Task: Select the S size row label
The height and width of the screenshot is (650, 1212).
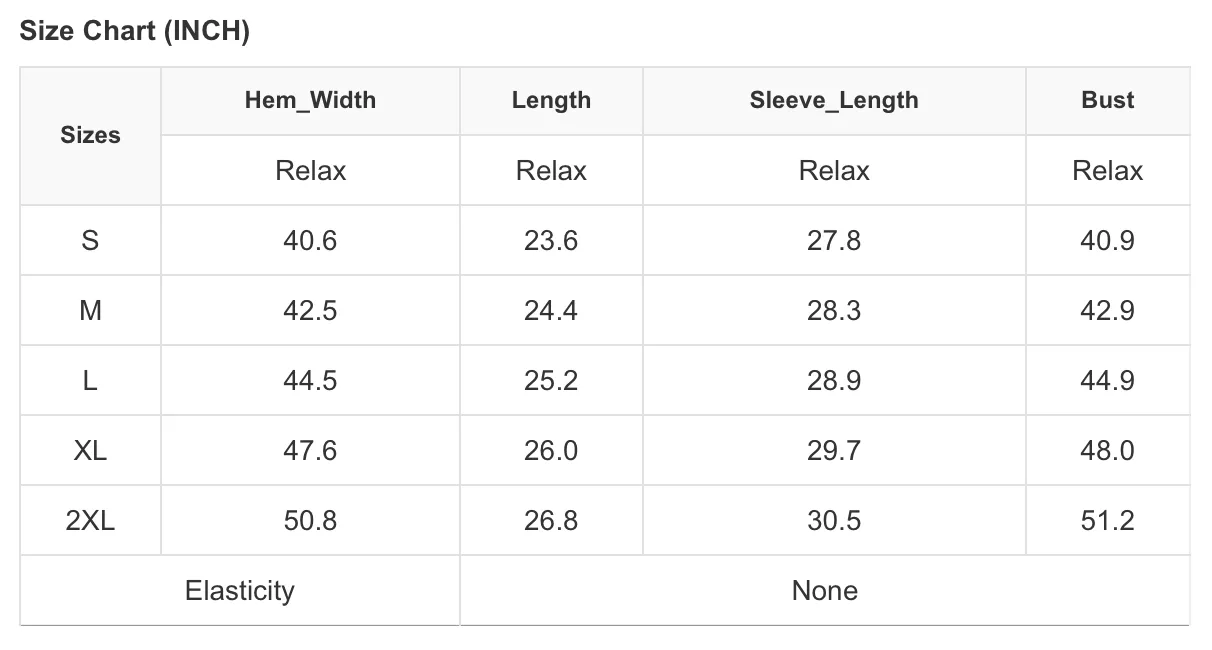Action: (90, 241)
